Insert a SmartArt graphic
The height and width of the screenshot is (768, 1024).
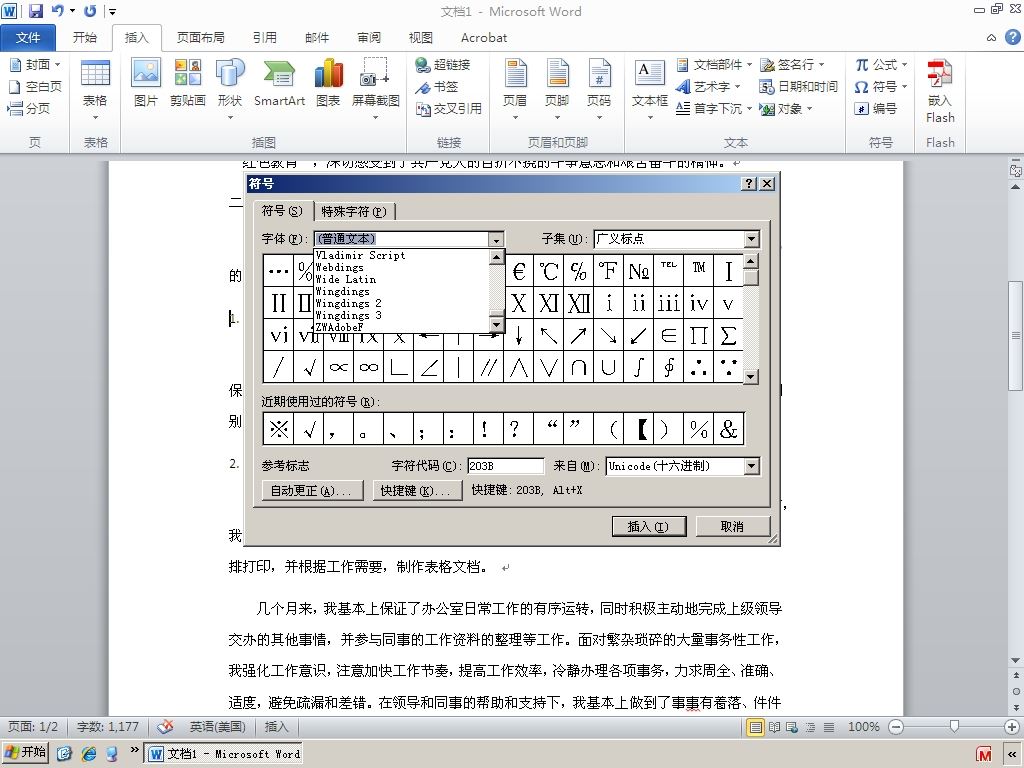point(280,83)
